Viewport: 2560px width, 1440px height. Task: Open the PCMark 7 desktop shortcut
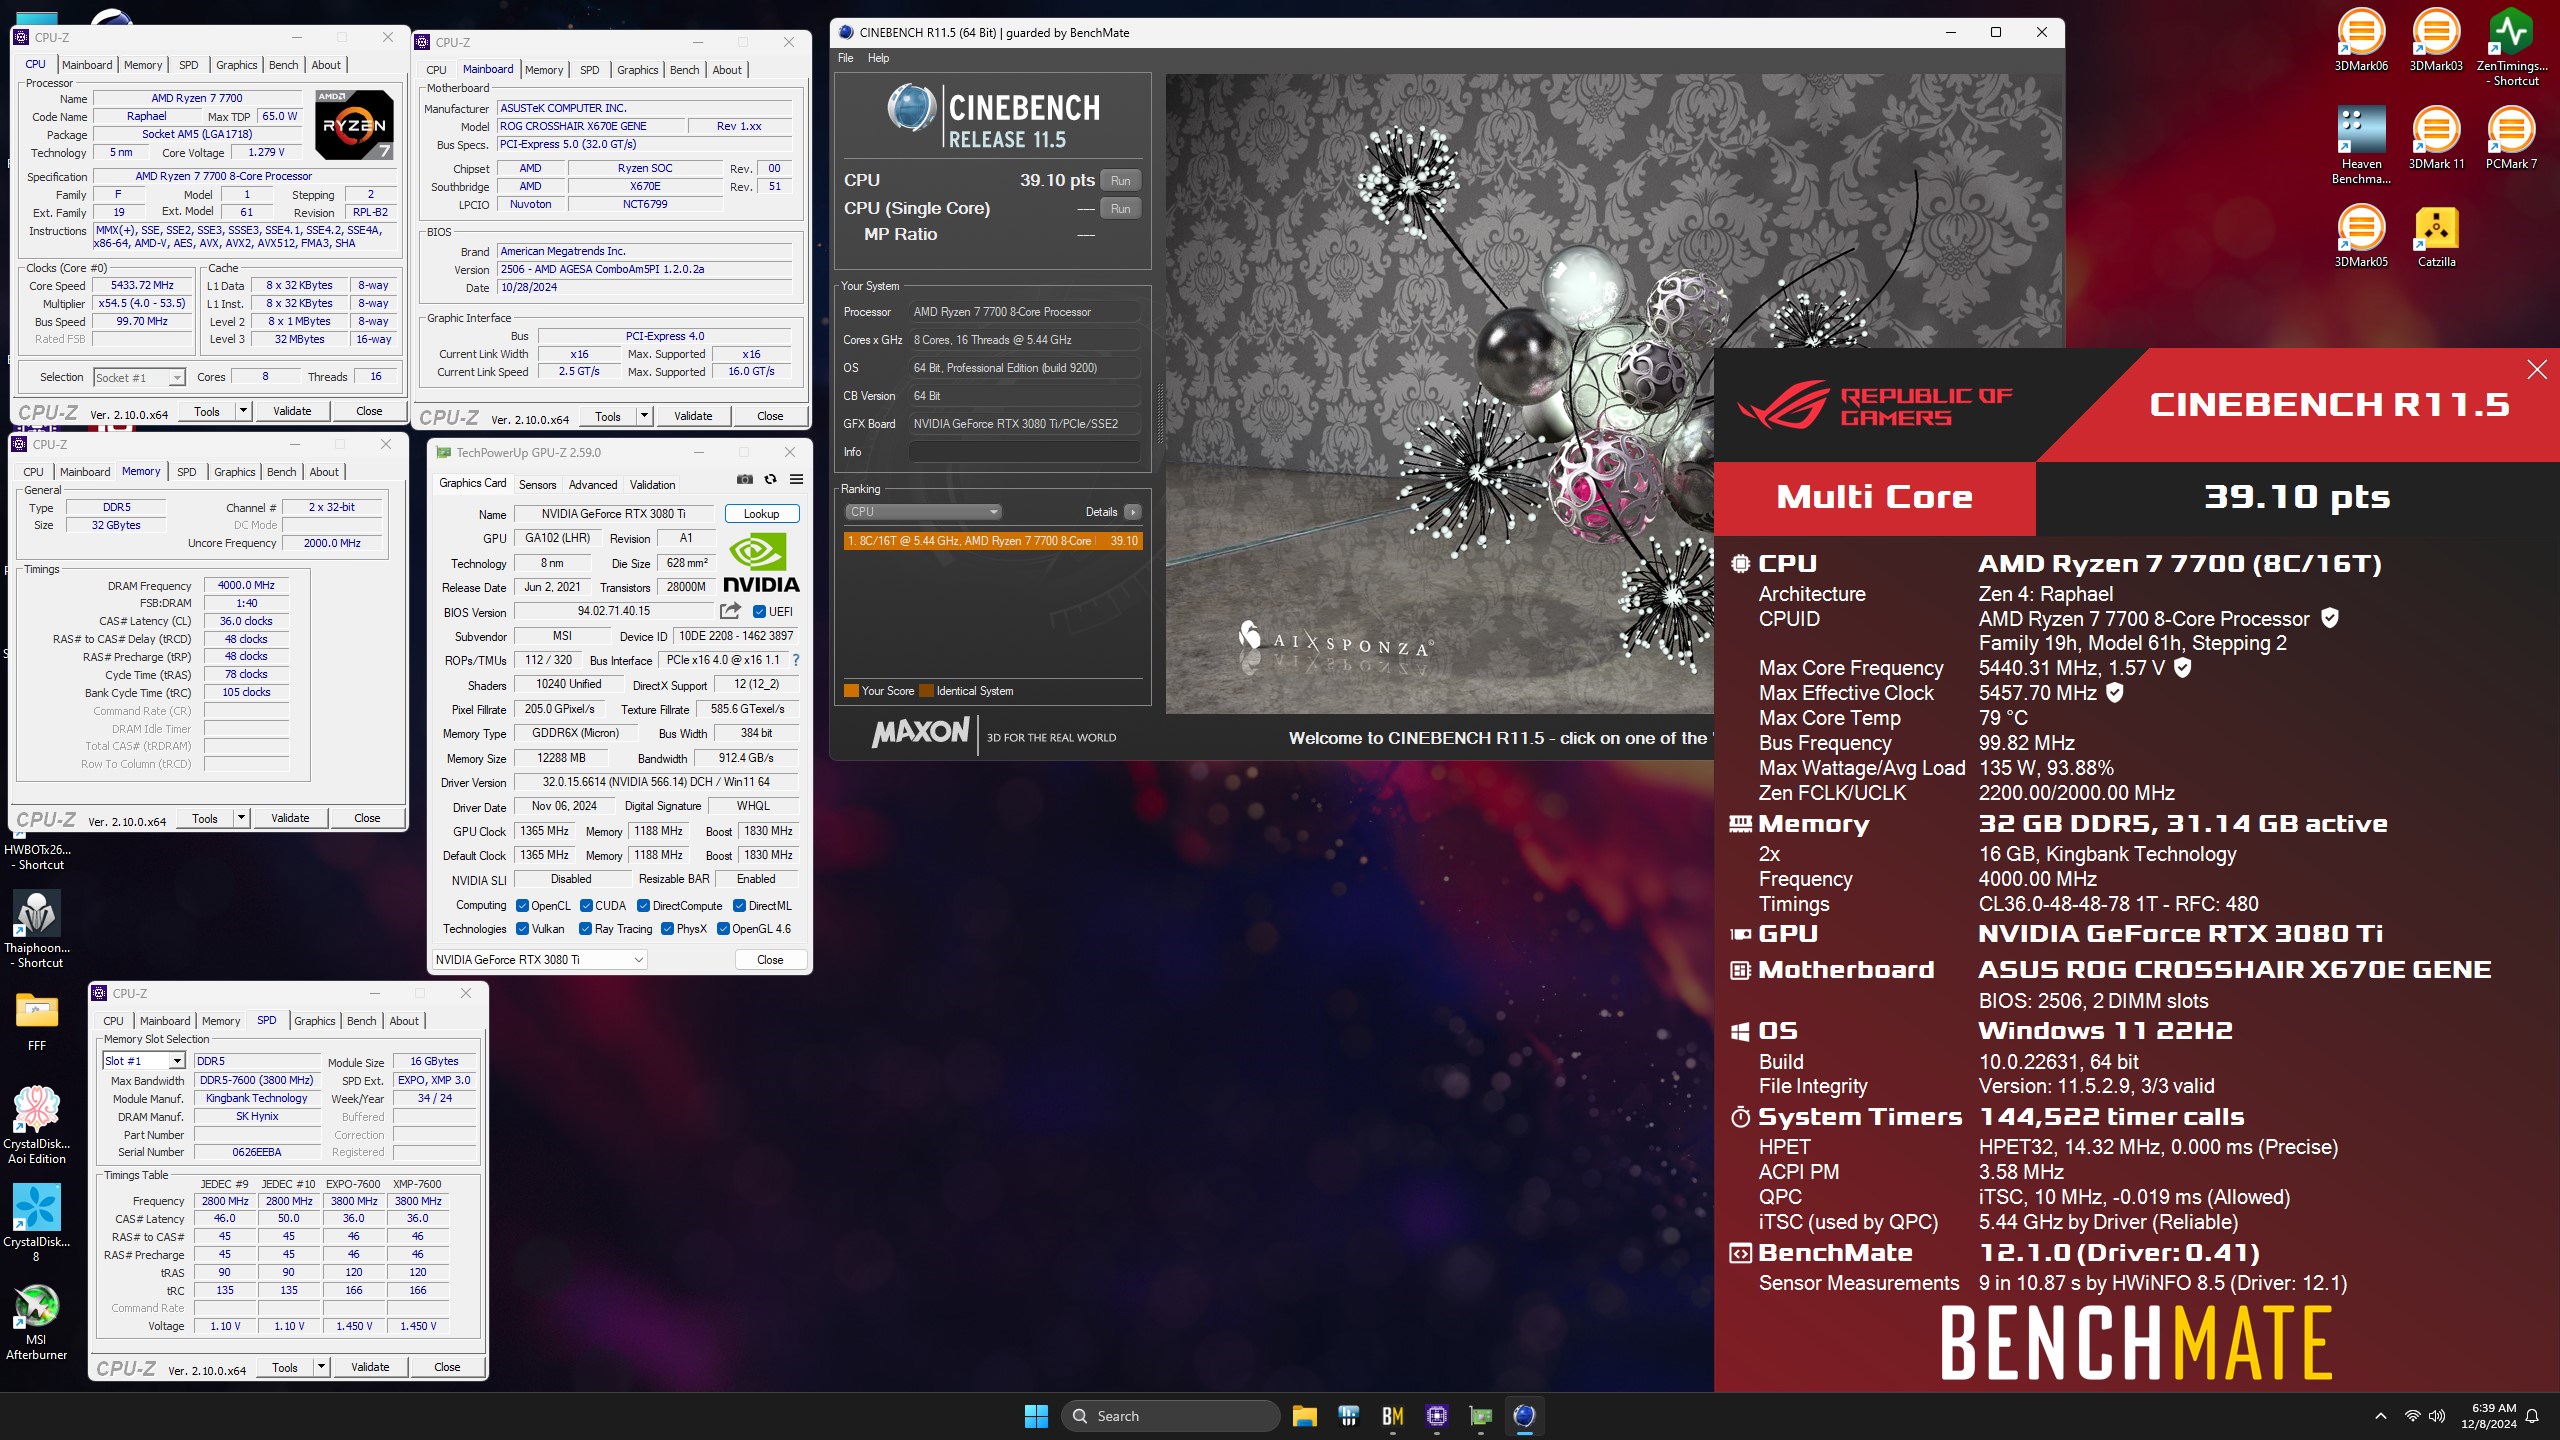pos(2511,139)
